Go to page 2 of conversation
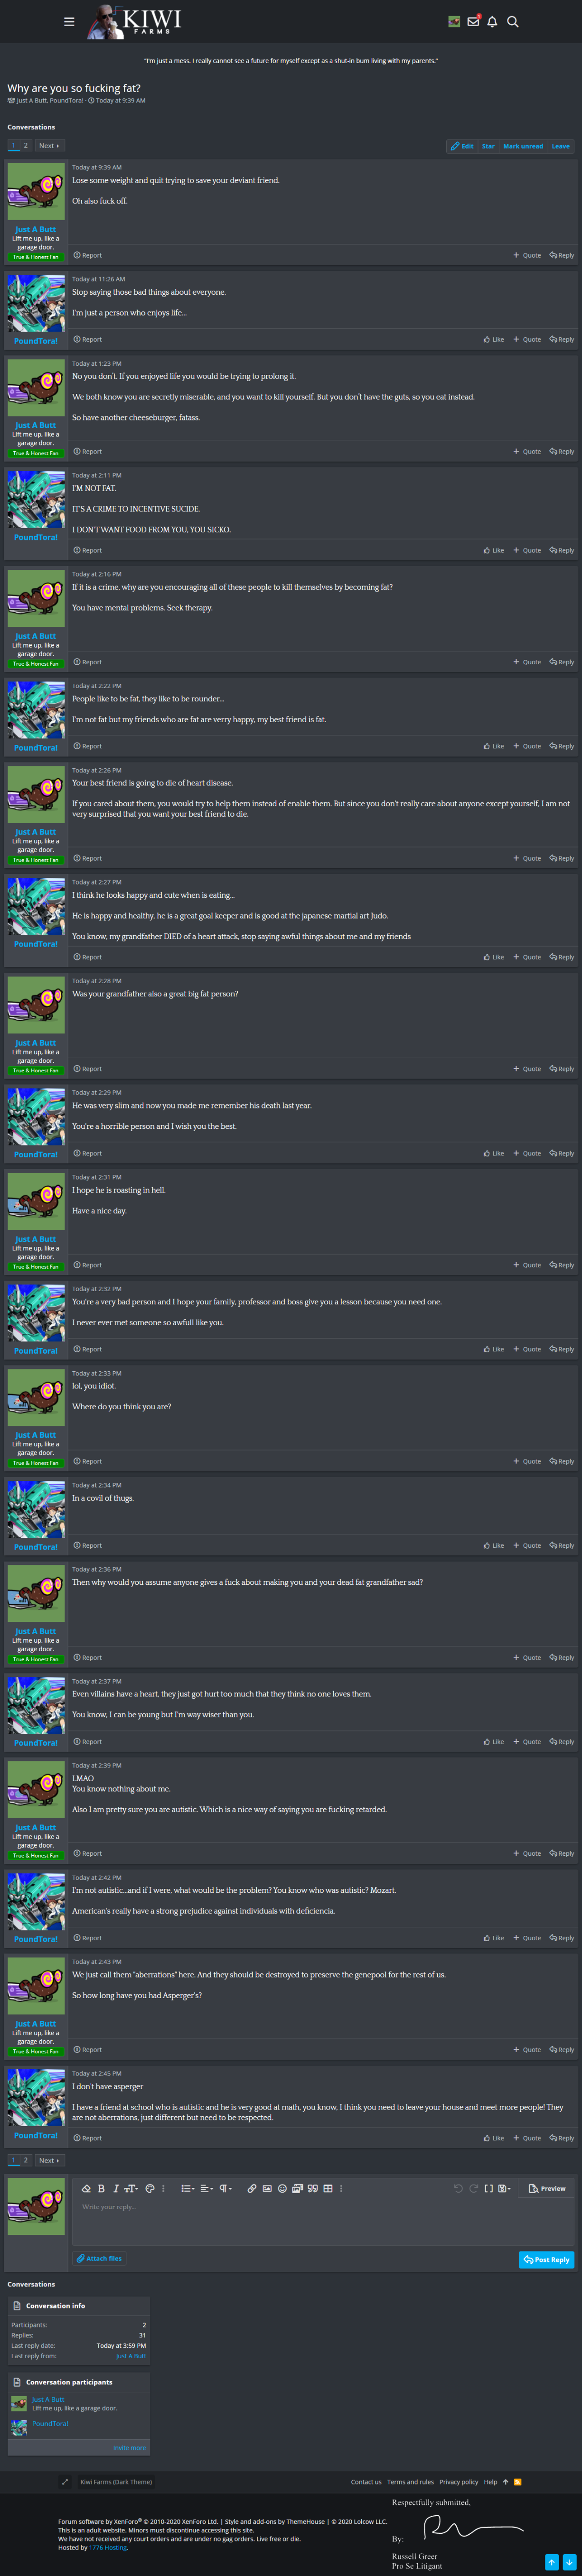The width and height of the screenshot is (582, 2576). [26, 146]
